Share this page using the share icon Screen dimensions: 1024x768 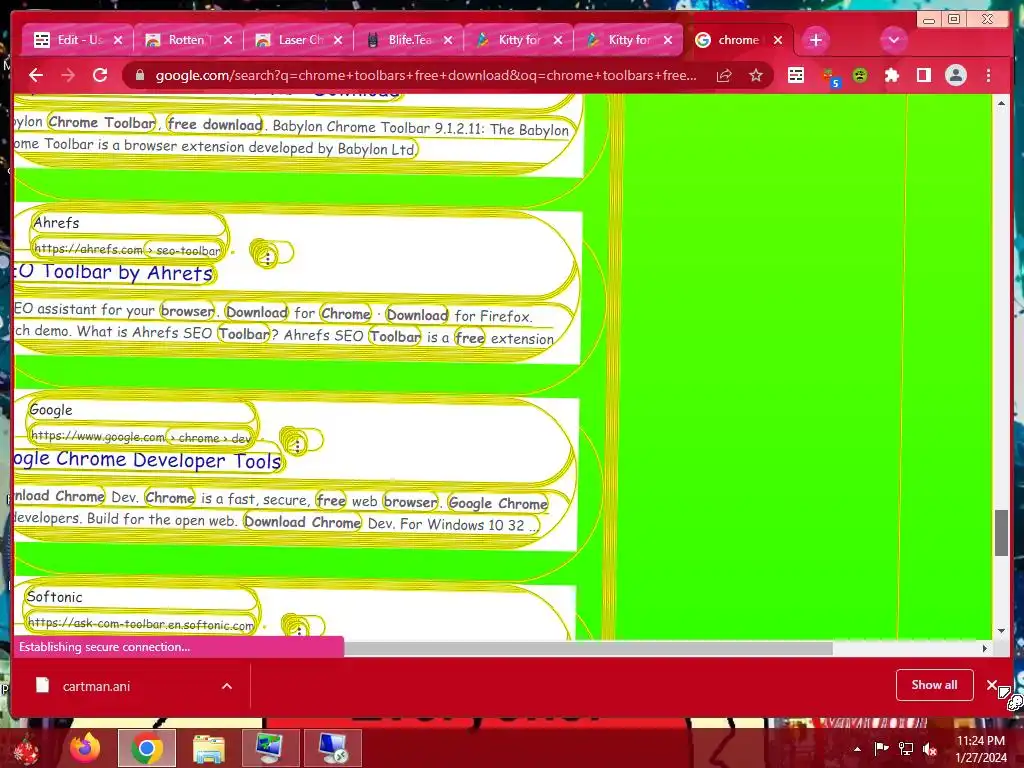click(x=724, y=75)
